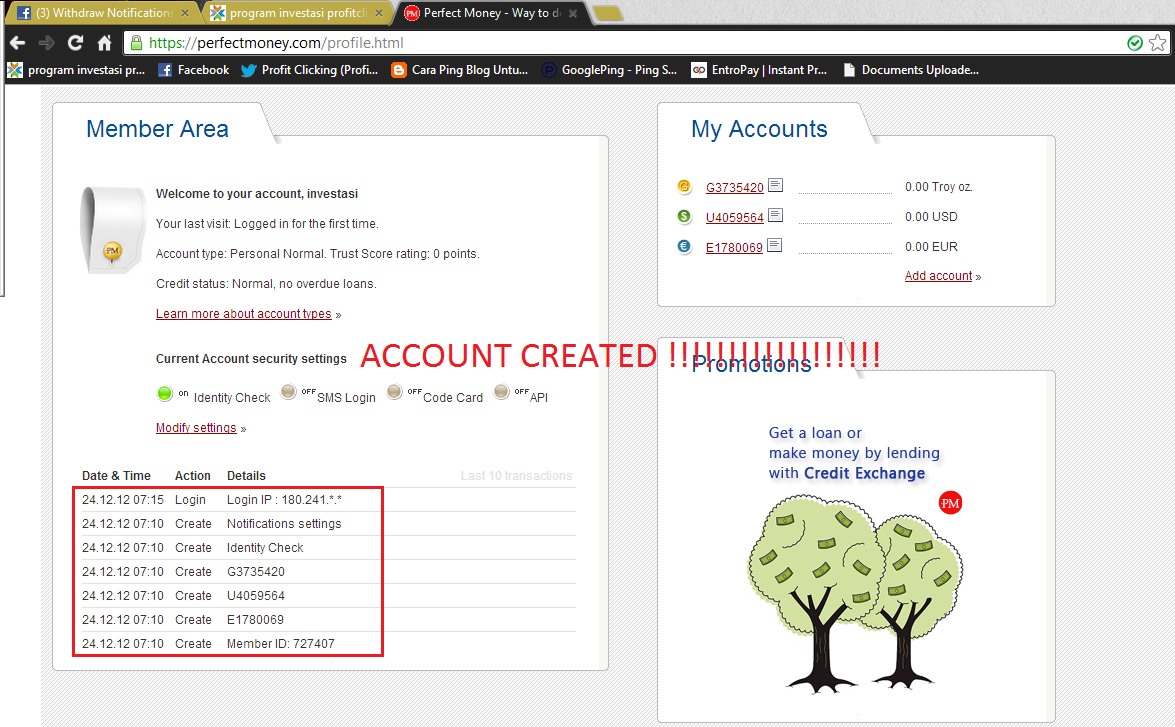This screenshot has height=727, width=1175.
Task: Click the green padlock in address bar
Action: (x=136, y=43)
